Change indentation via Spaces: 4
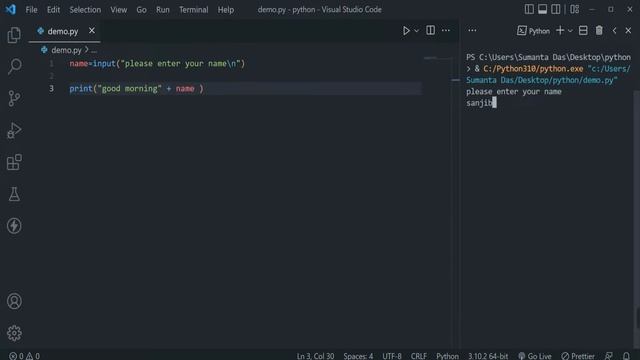 [358, 356]
